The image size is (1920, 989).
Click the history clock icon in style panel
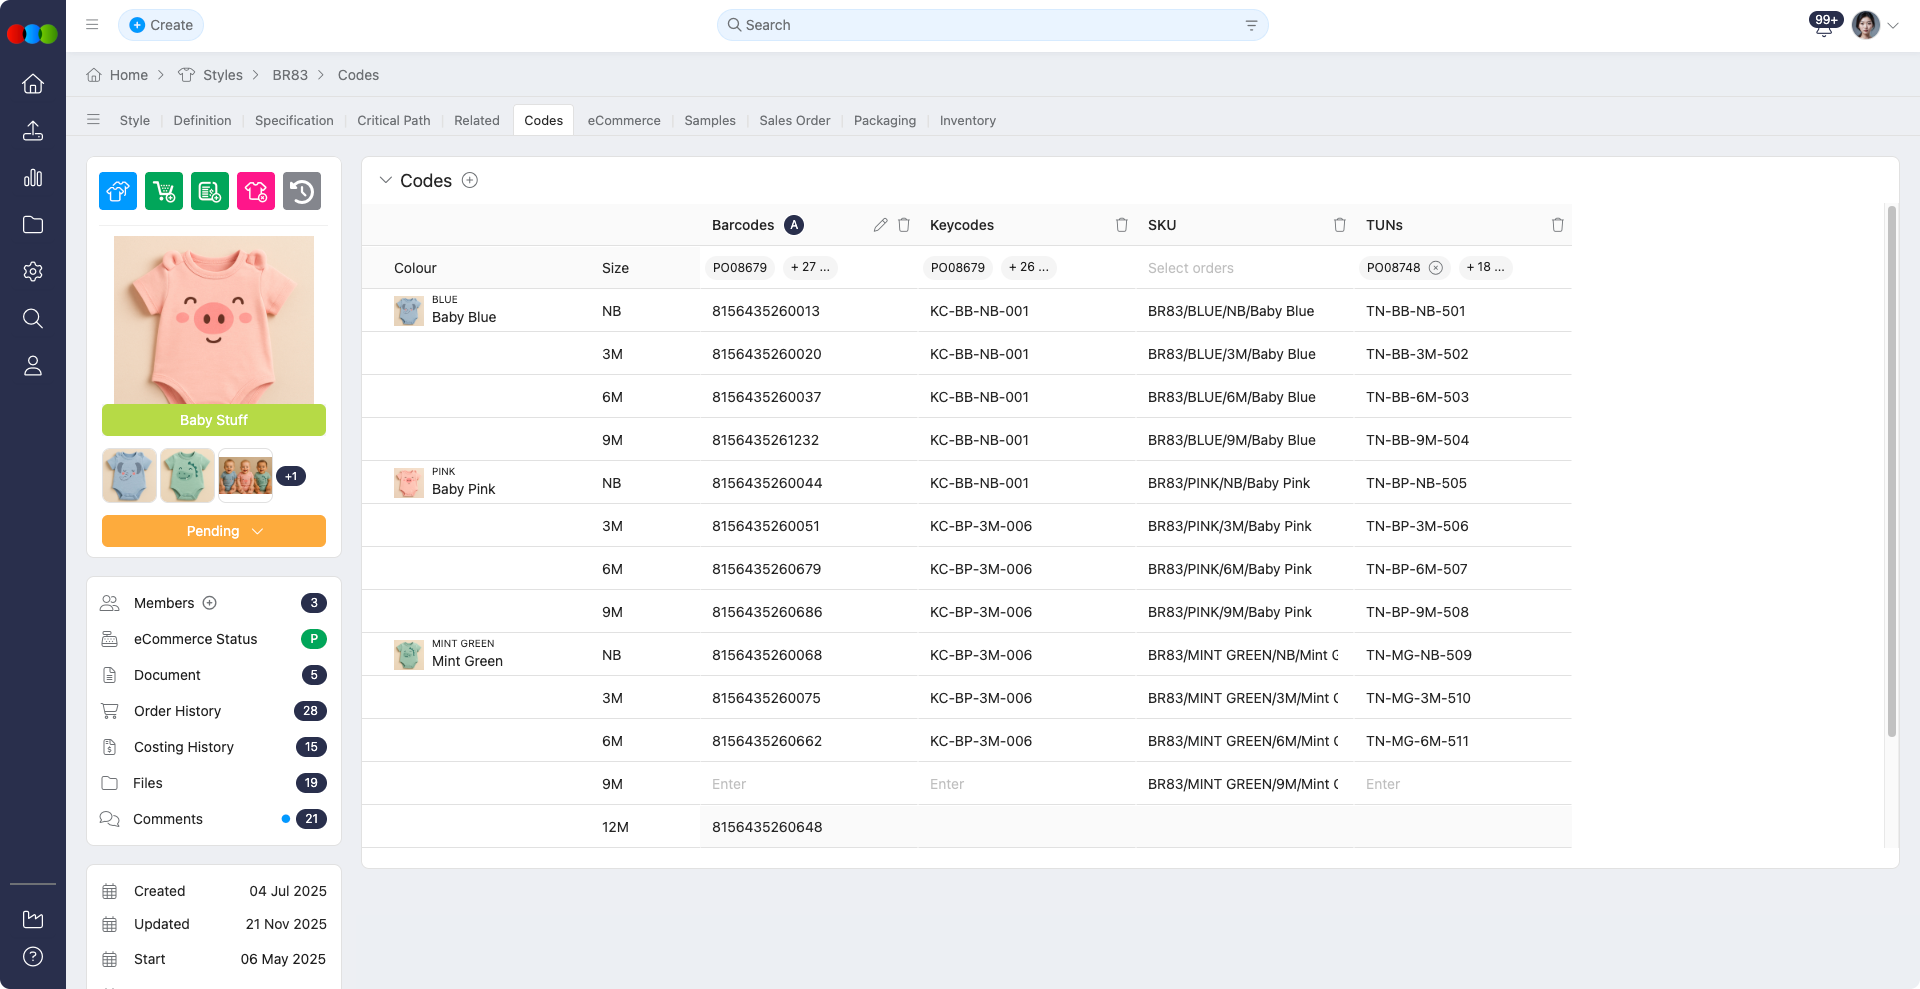tap(301, 191)
